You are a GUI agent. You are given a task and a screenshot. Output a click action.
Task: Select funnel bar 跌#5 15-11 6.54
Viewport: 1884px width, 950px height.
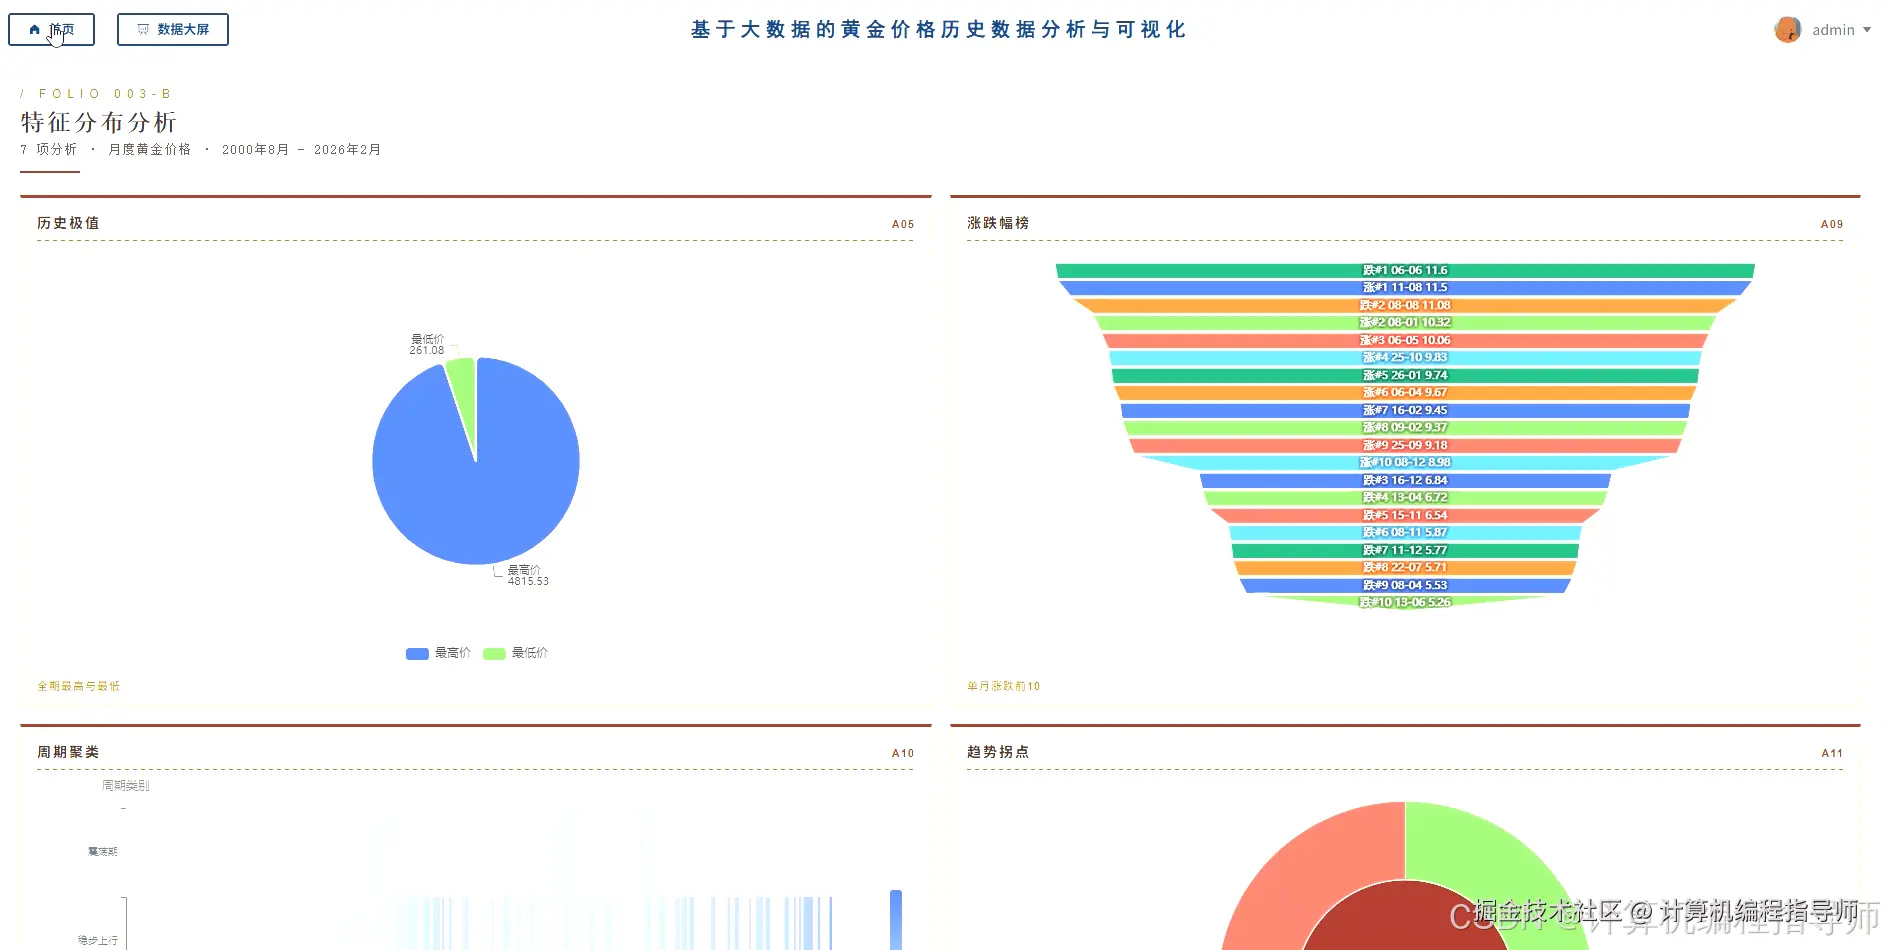point(1405,516)
